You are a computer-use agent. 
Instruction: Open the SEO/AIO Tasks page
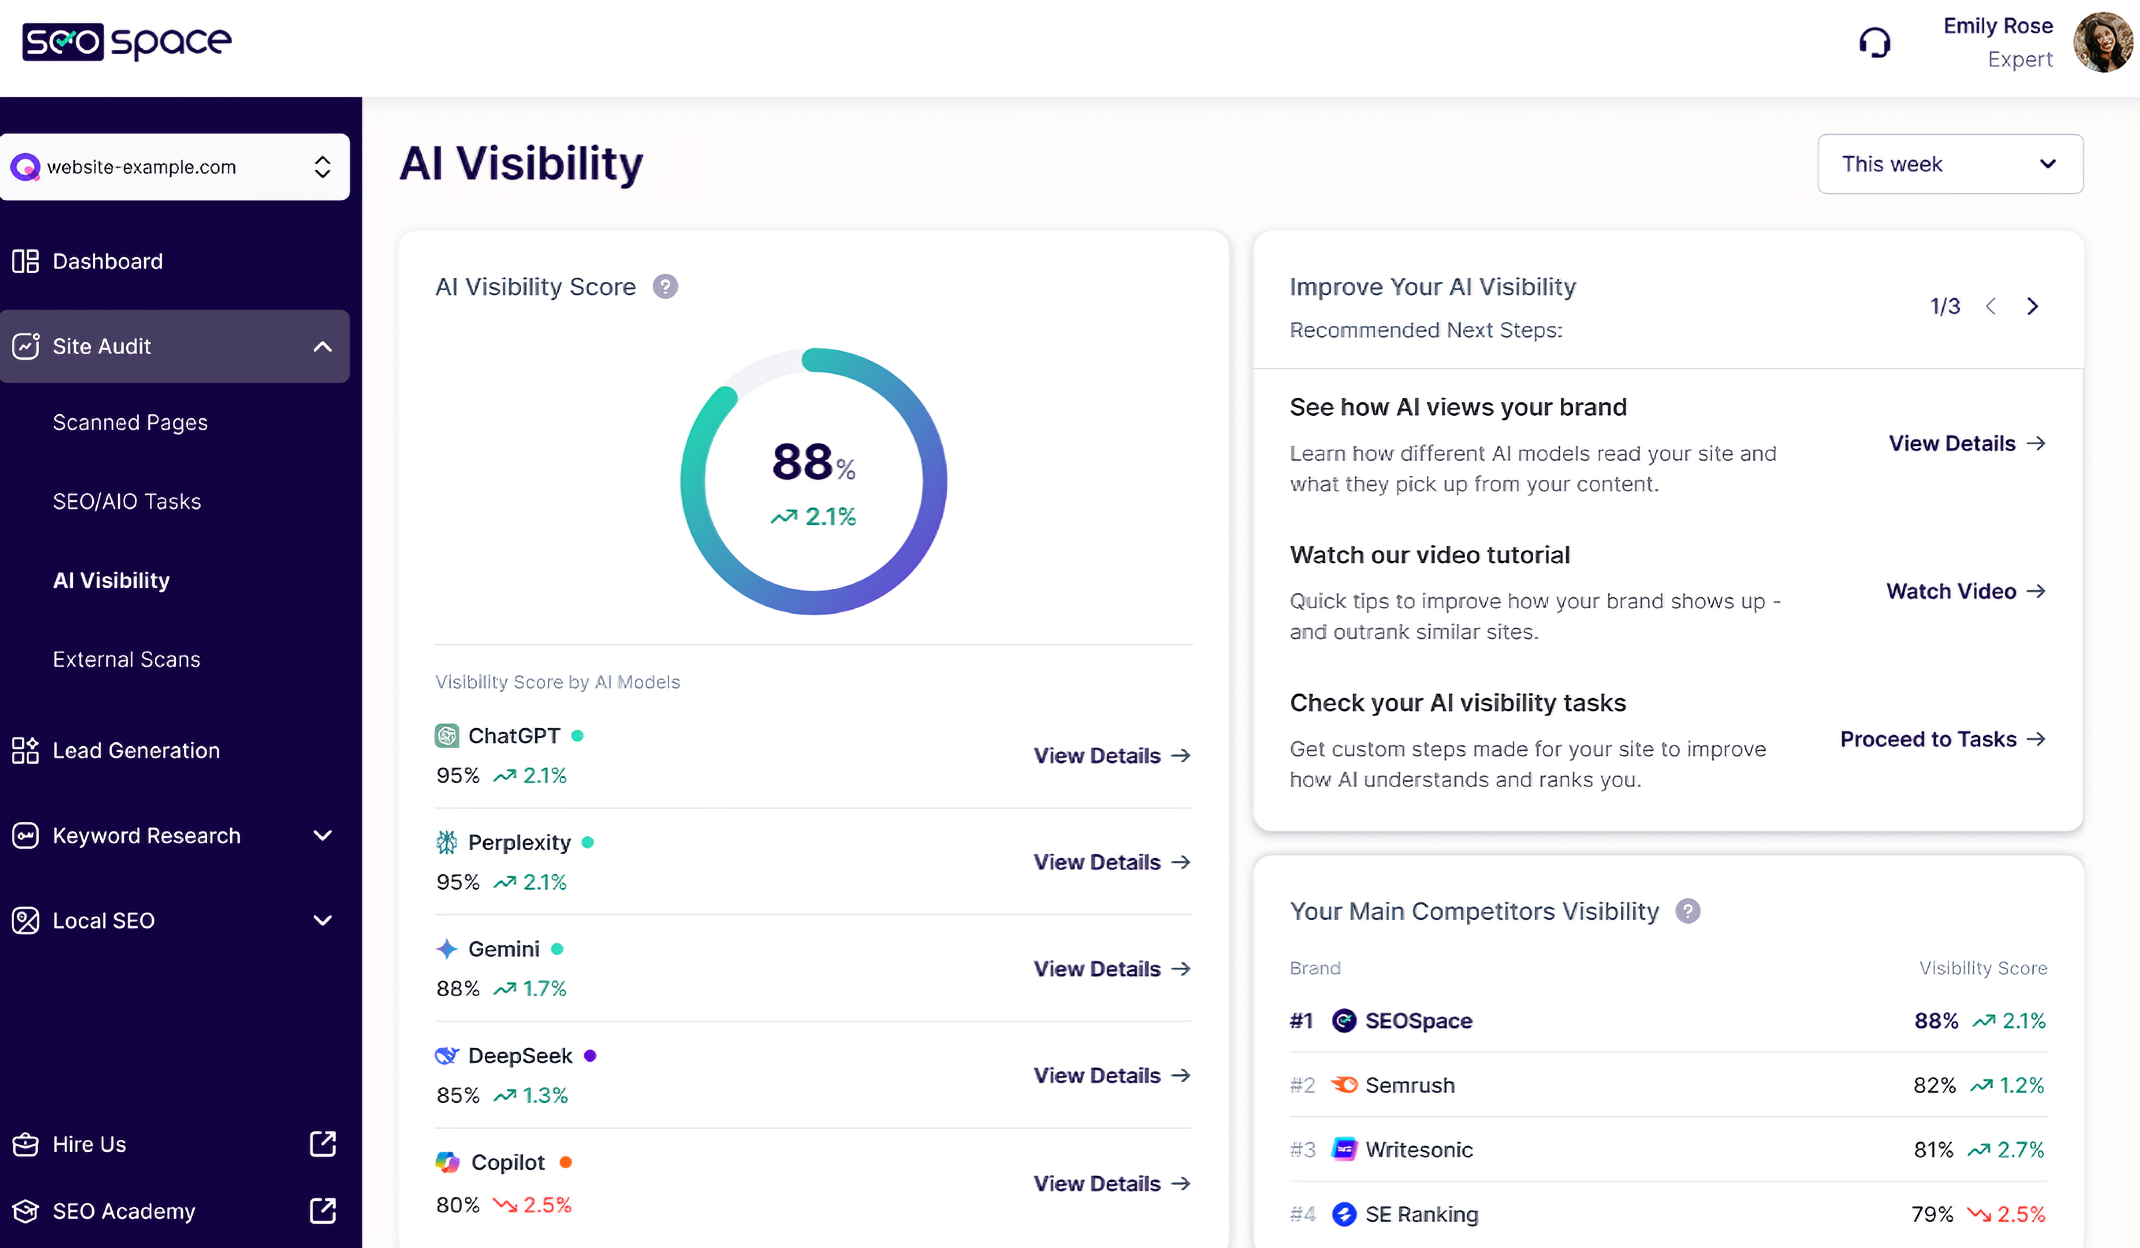127,501
